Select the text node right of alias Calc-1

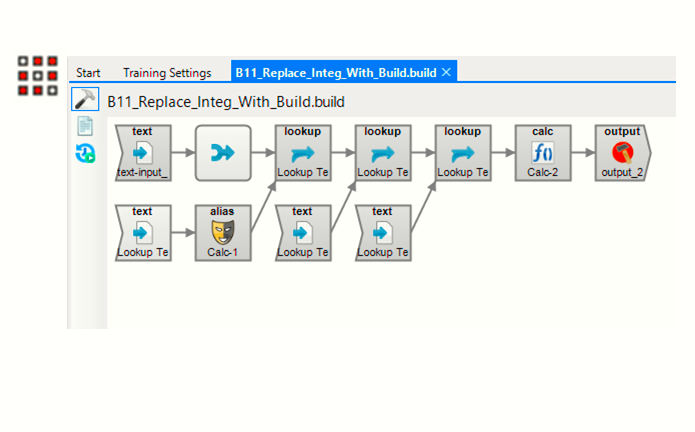(302, 232)
